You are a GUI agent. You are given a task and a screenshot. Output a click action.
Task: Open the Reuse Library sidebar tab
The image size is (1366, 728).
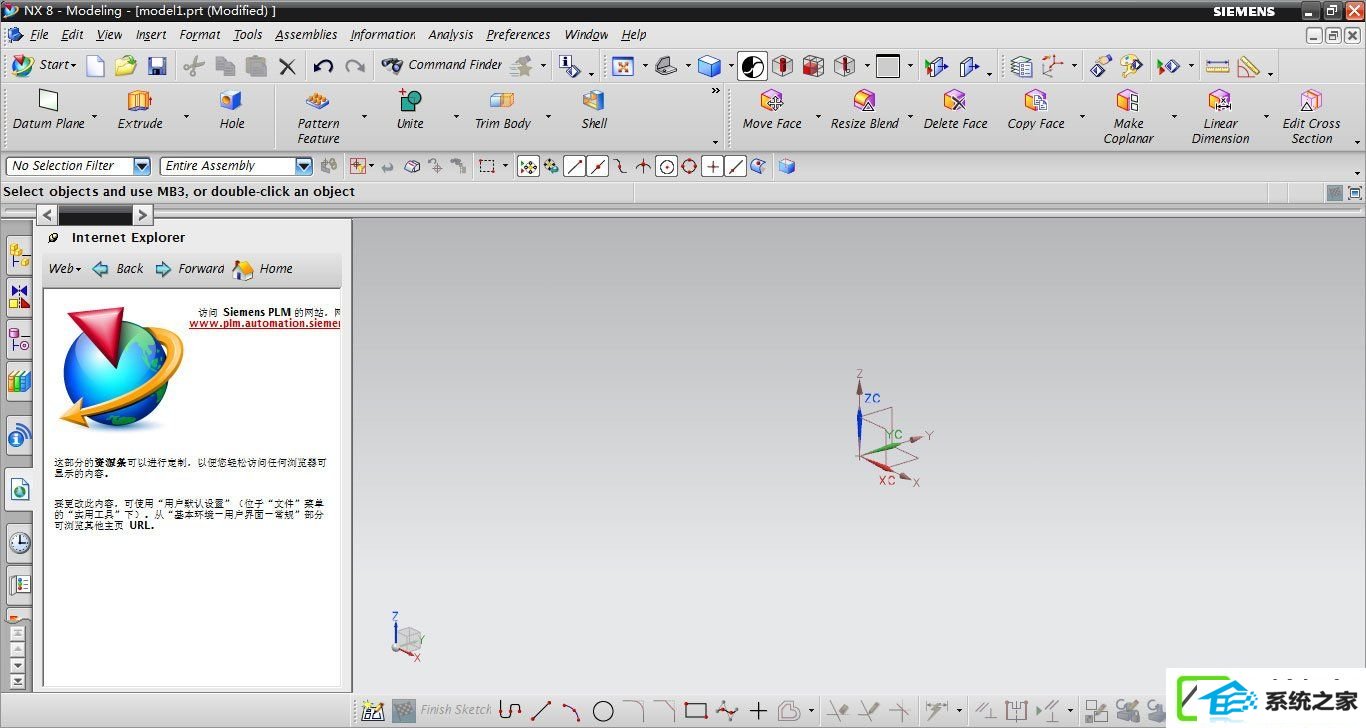(x=19, y=381)
